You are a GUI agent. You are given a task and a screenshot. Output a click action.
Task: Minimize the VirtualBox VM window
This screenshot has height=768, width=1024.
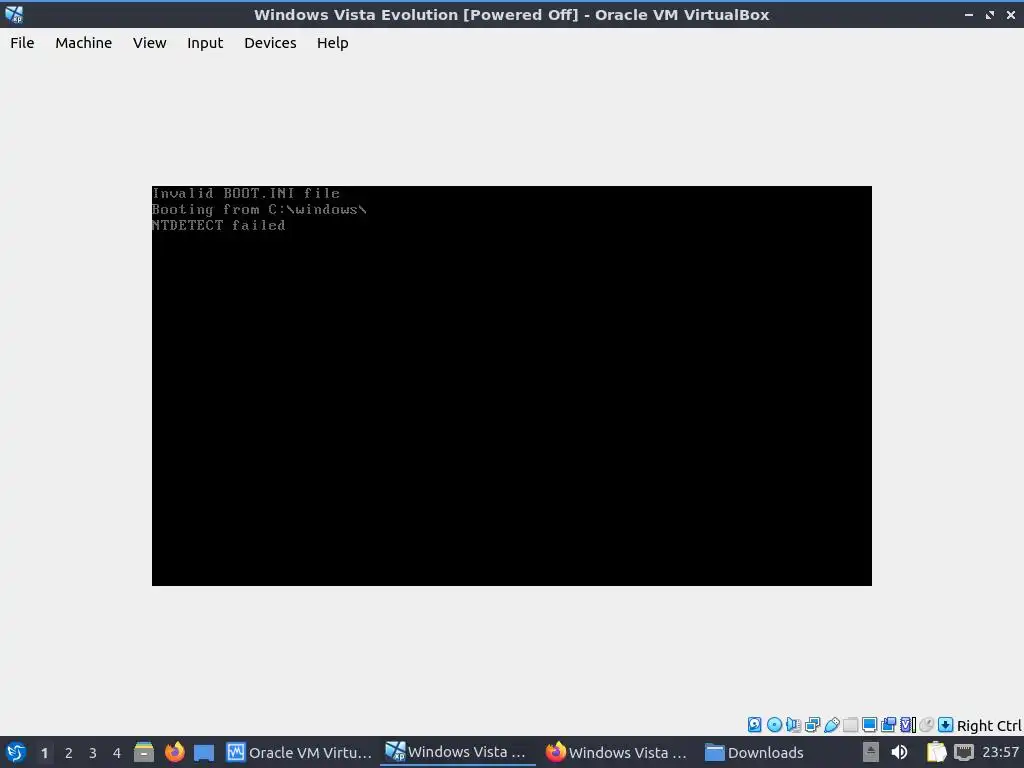968,14
